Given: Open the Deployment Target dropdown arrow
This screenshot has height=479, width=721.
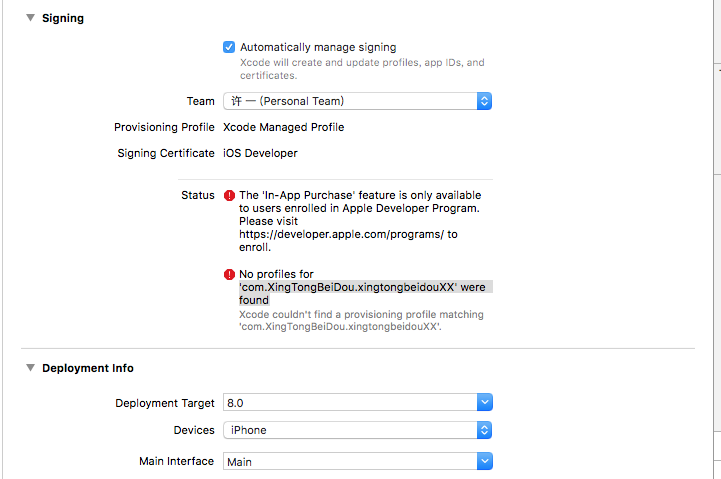Looking at the screenshot, I should tap(485, 403).
